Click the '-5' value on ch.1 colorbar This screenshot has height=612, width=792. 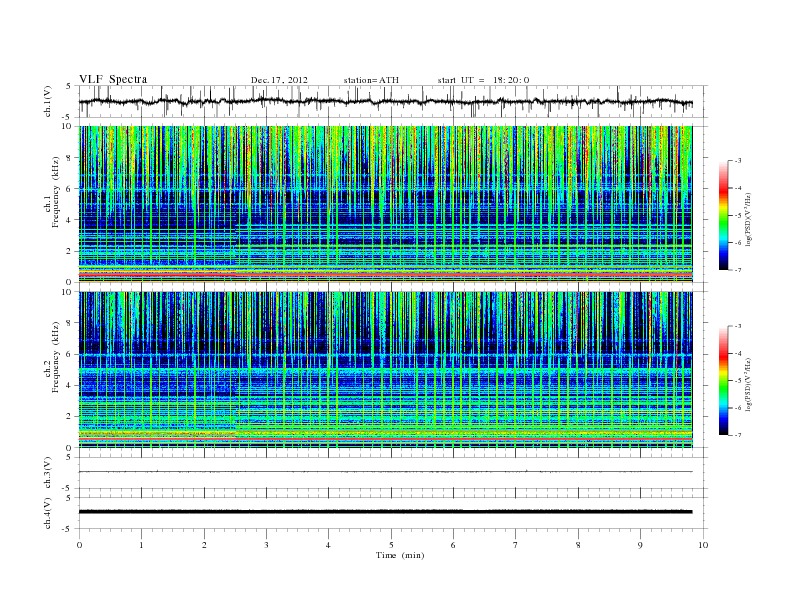[738, 215]
